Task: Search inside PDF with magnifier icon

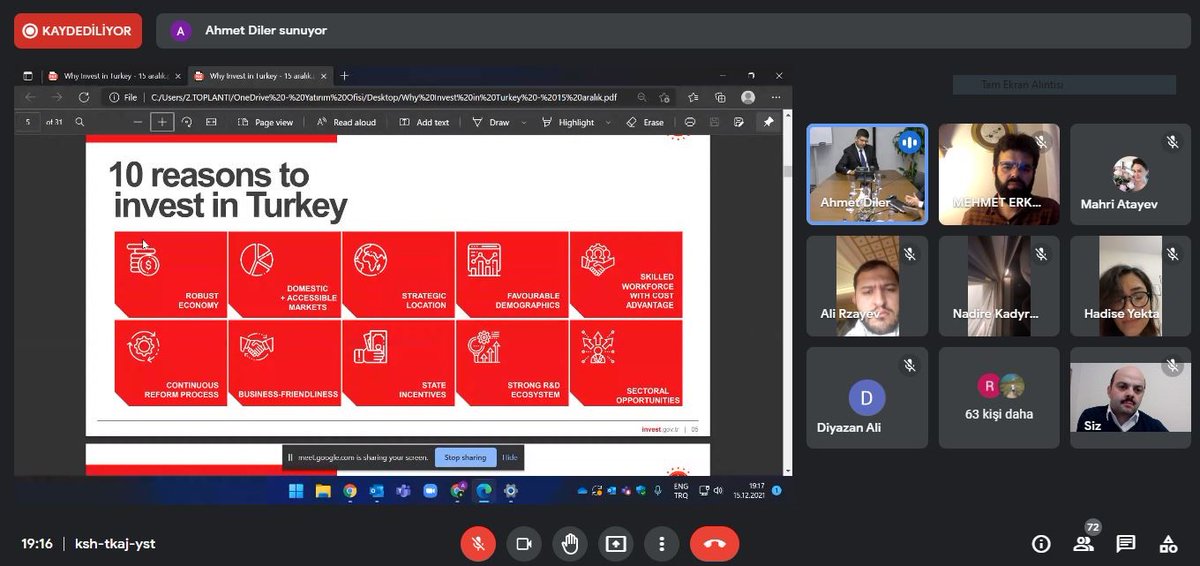Action: pos(80,122)
